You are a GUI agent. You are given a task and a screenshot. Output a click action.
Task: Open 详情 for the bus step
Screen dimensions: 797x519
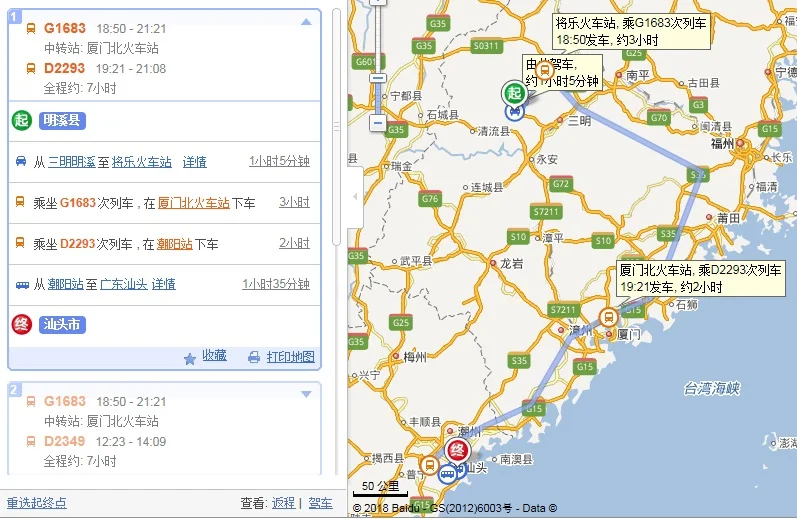coord(164,284)
